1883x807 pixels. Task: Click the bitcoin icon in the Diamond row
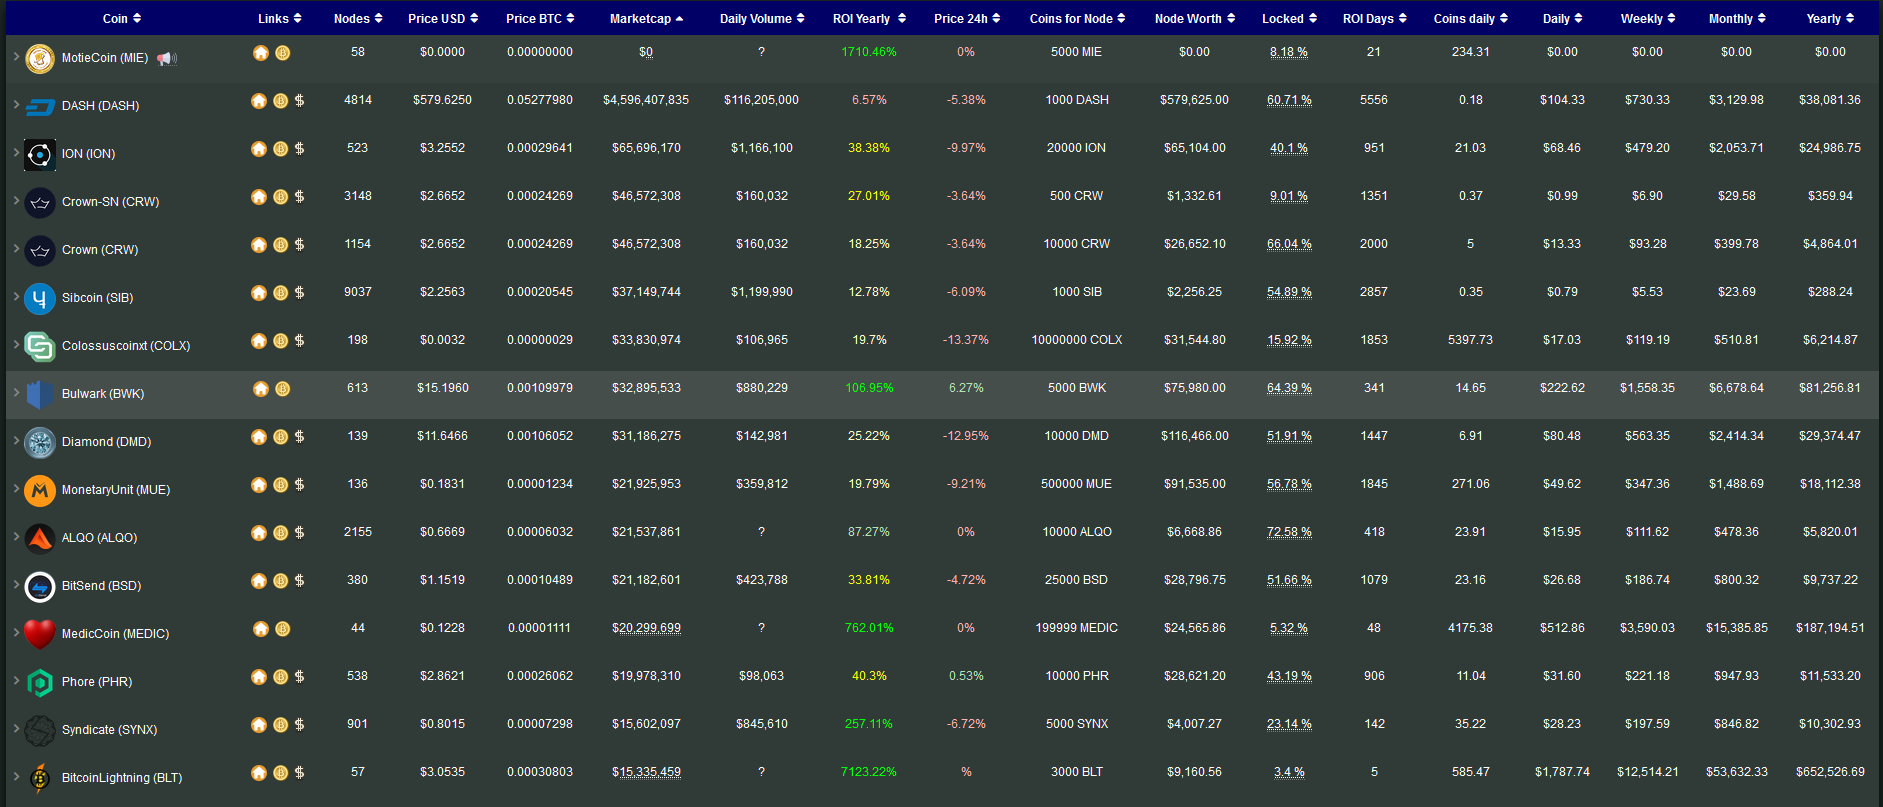pos(281,437)
